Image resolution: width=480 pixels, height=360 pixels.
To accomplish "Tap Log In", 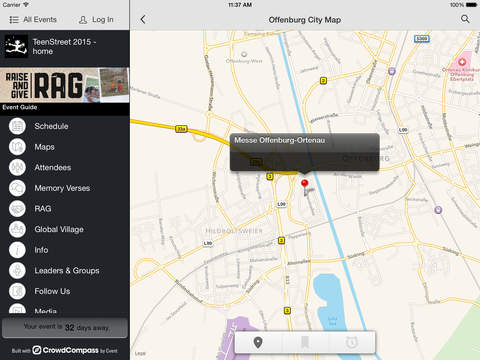I will click(97, 20).
